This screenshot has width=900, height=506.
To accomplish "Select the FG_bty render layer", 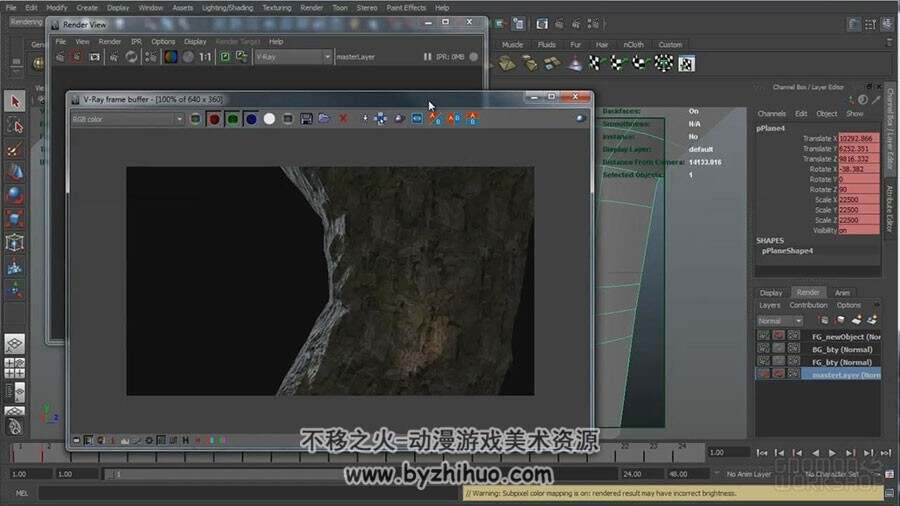I will click(x=841, y=362).
